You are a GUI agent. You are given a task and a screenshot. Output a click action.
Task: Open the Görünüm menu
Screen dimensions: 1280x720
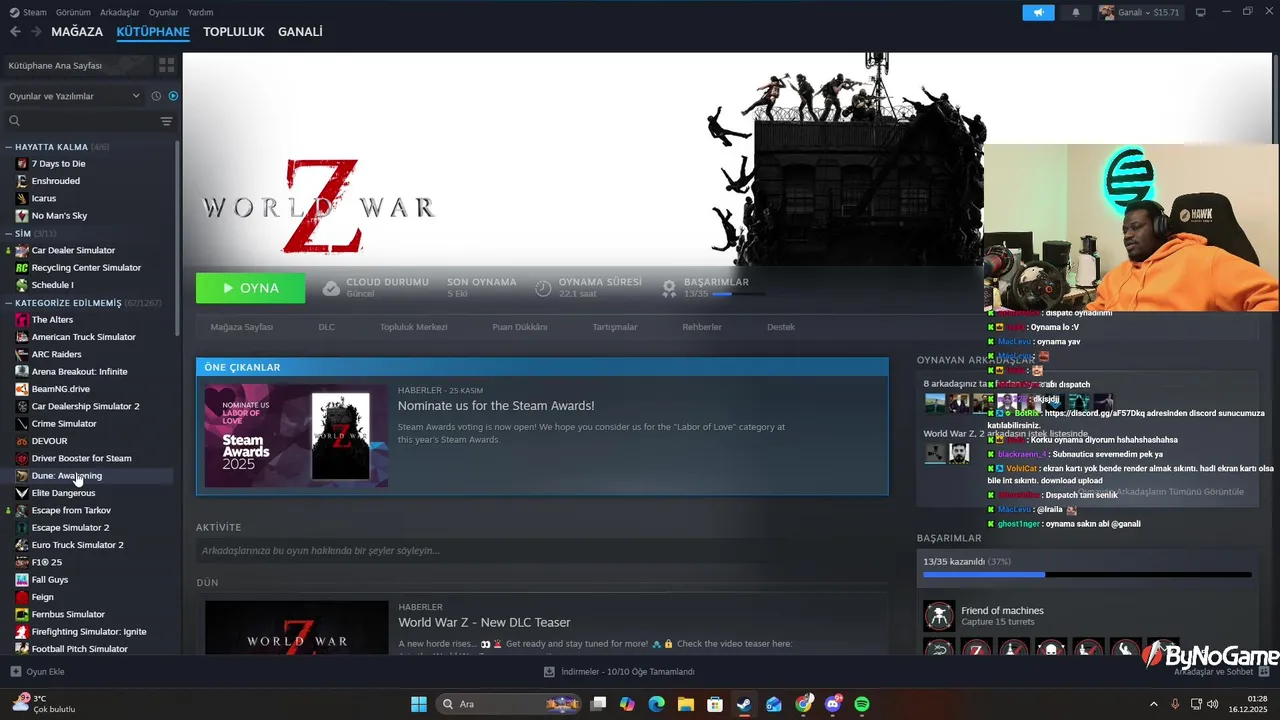coord(73,12)
